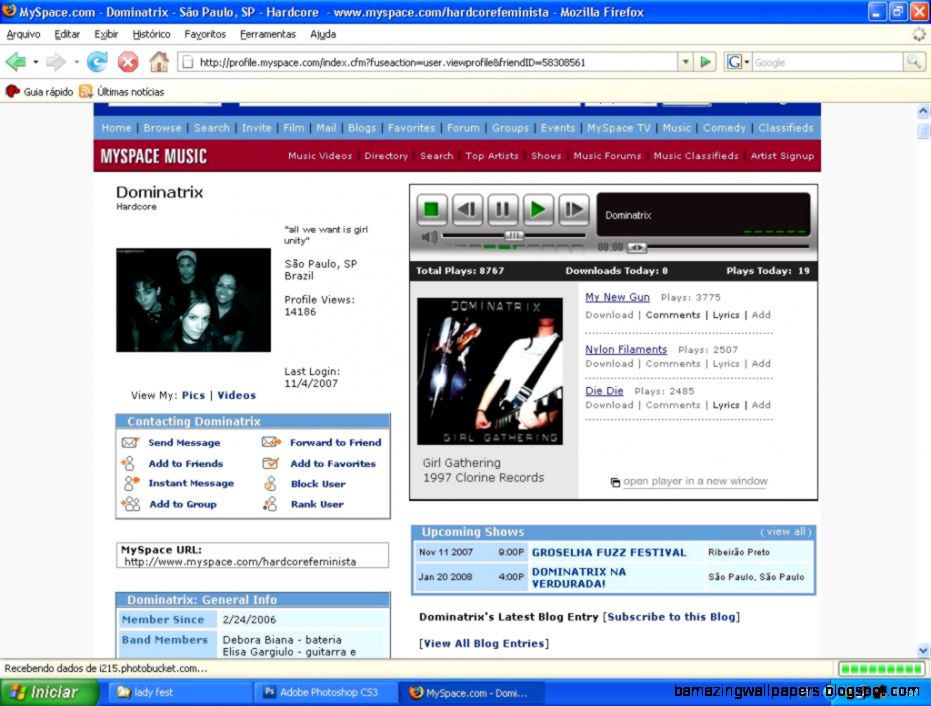Viewport: 931px width, 706px height.
Task: Expand the address bar URL history dropdown
Action: pos(686,62)
